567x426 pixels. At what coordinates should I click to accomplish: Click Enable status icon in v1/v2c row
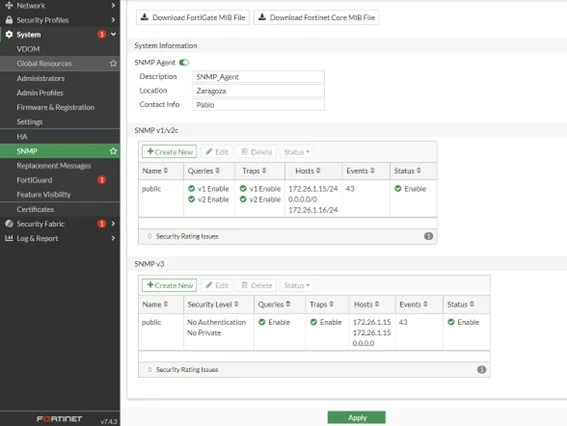click(x=398, y=188)
